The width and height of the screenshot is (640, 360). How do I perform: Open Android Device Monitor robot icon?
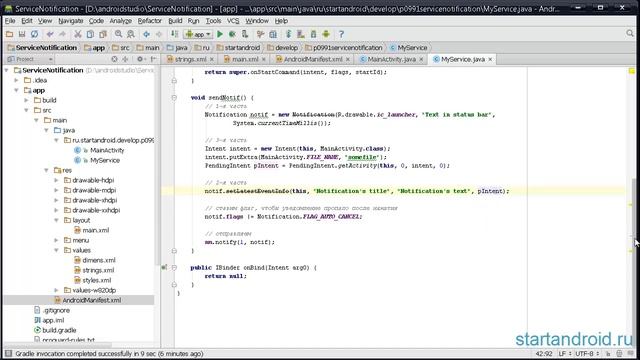[x=326, y=34]
